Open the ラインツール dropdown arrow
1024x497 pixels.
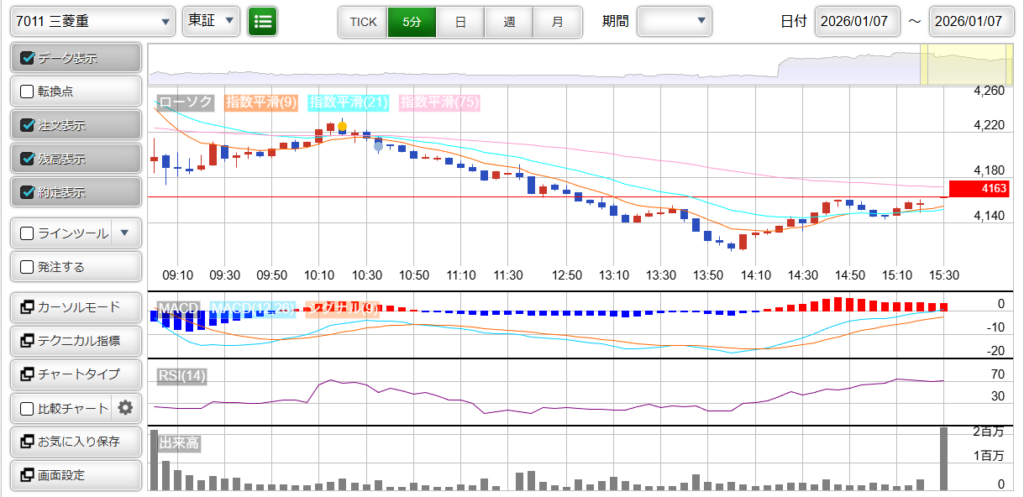[x=124, y=233]
